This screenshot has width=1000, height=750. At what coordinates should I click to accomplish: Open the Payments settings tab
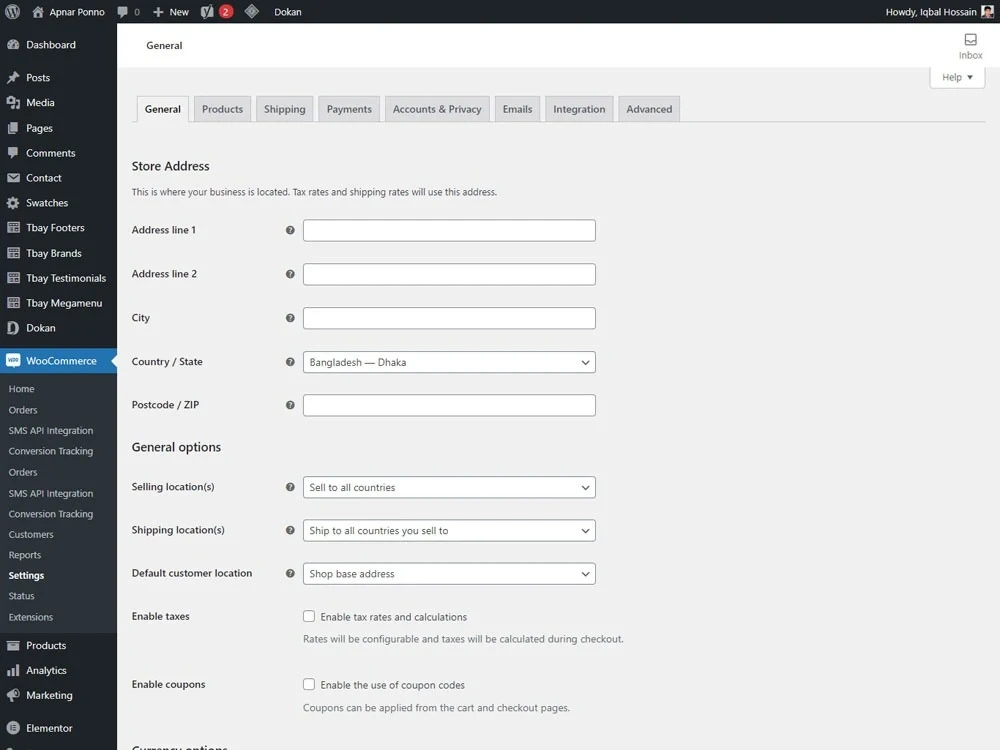pos(348,108)
